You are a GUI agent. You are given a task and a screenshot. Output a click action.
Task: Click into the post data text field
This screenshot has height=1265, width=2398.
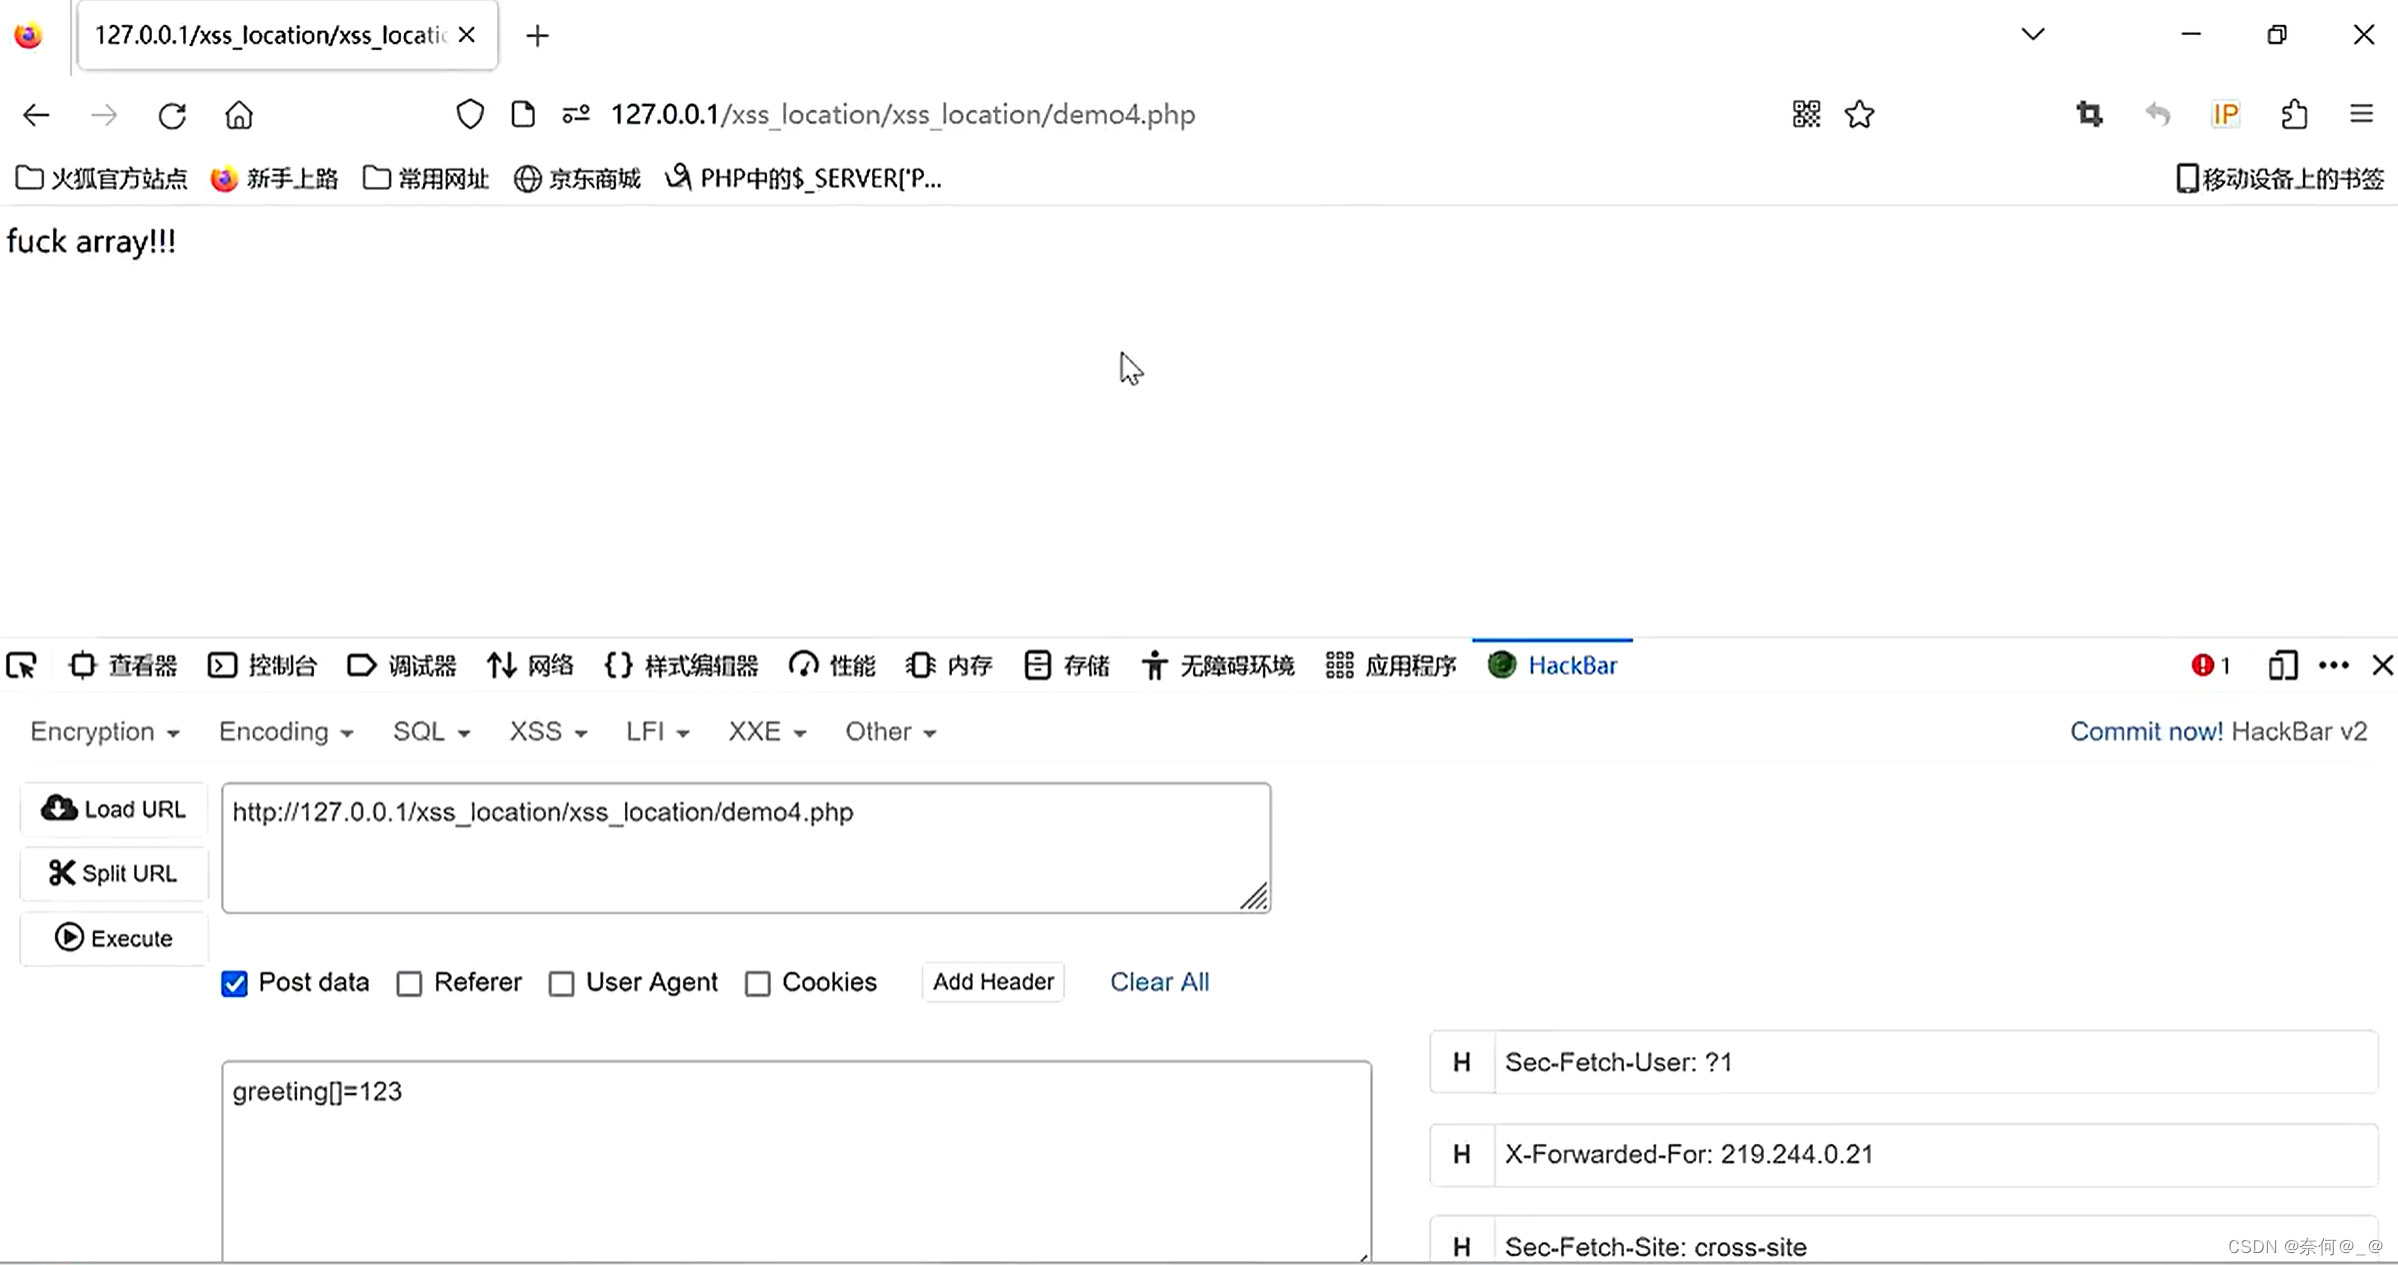(x=795, y=1160)
